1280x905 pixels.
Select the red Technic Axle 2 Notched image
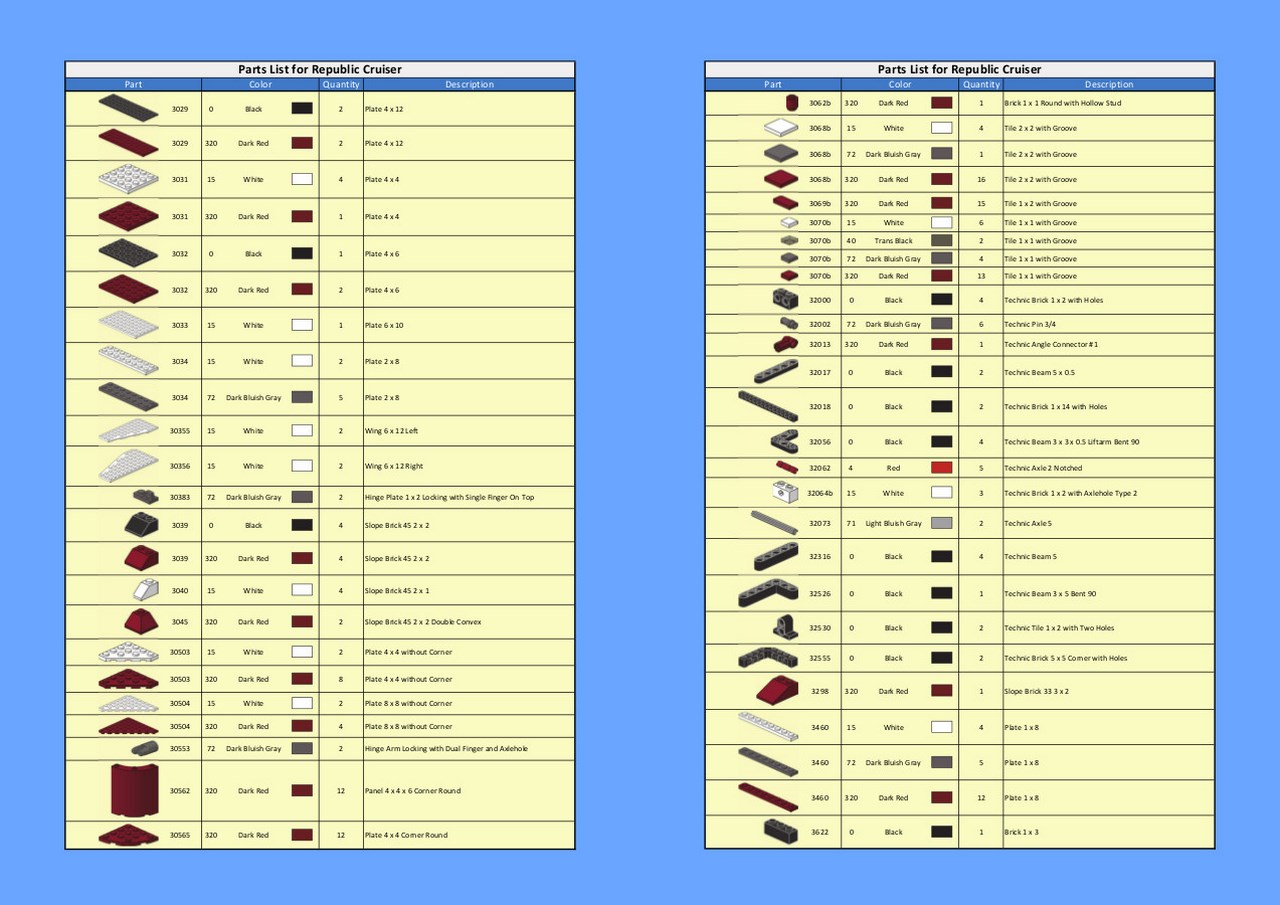click(x=787, y=467)
